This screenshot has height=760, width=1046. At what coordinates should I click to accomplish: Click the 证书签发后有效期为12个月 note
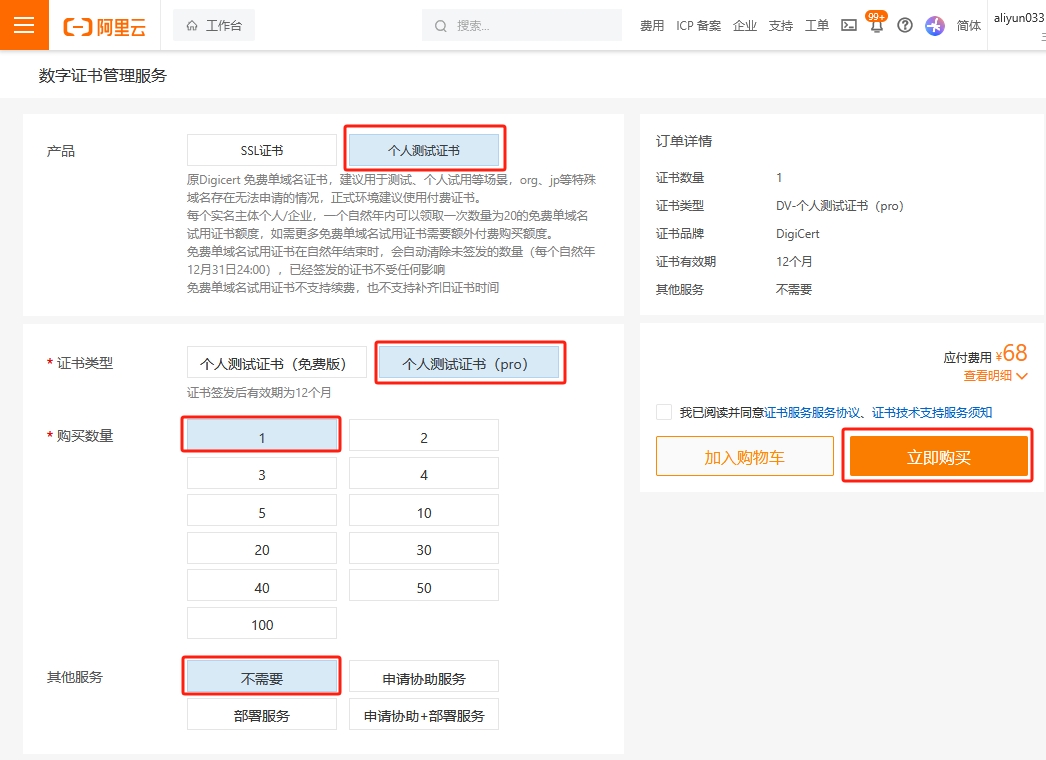pos(259,392)
